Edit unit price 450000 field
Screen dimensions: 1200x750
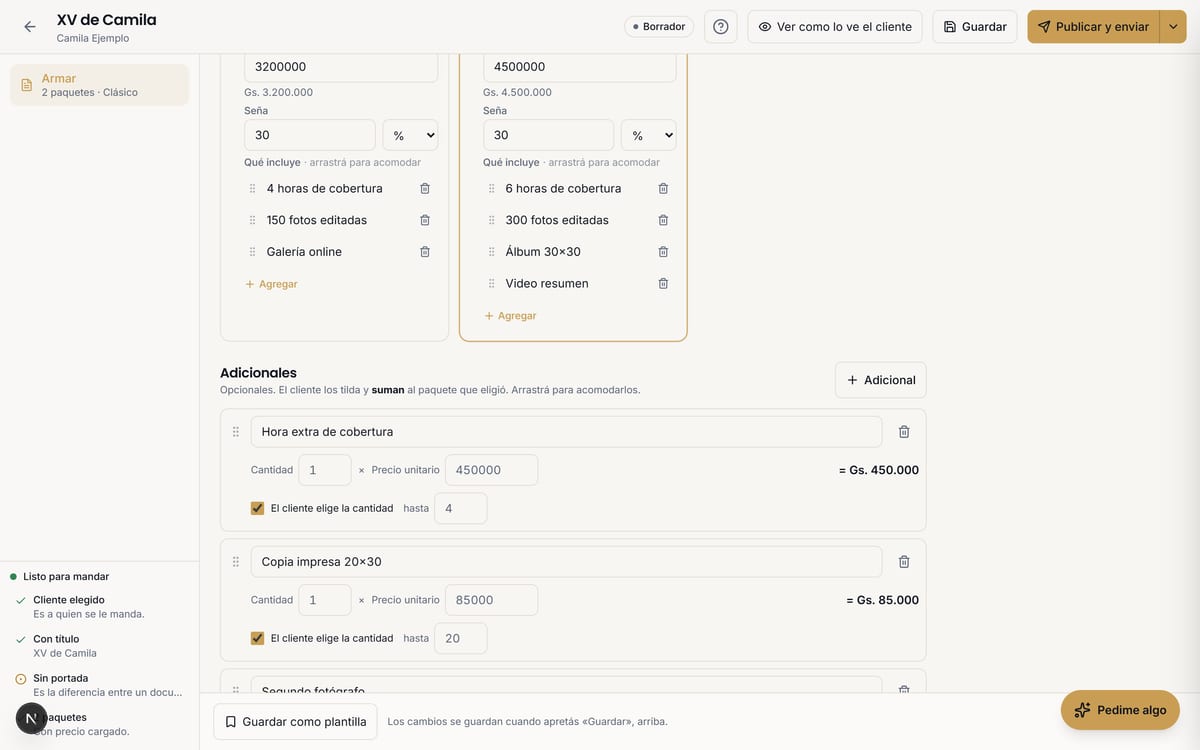pyautogui.click(x=491, y=470)
